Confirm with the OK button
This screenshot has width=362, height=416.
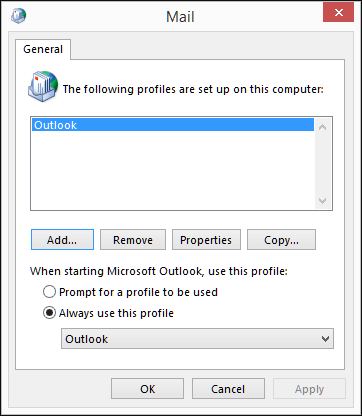coord(147,389)
